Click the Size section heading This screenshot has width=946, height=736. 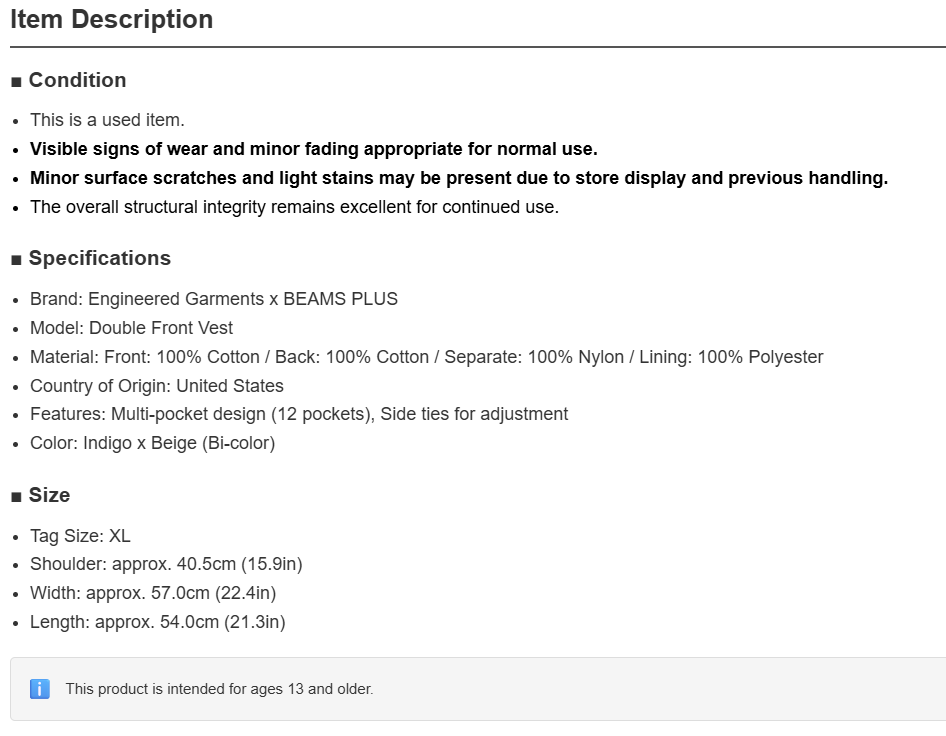(49, 495)
